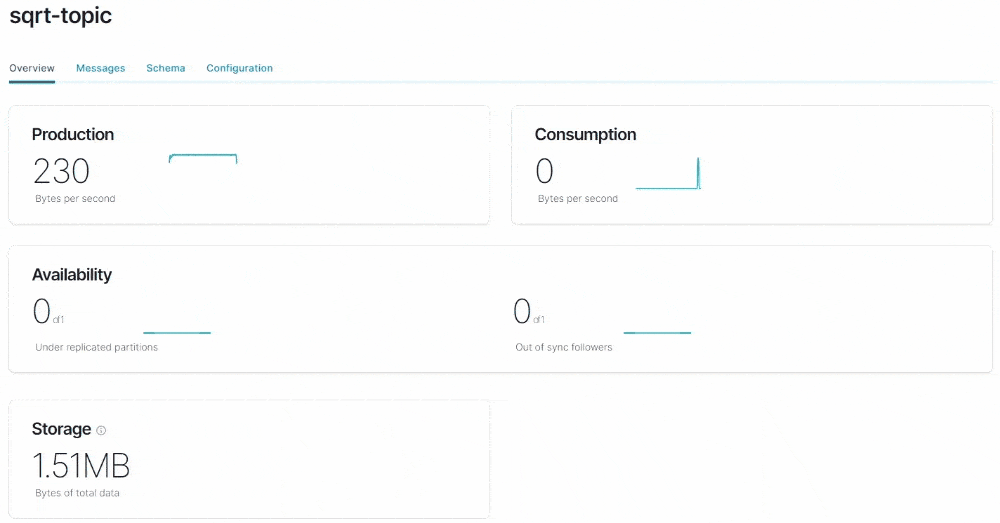
Task: Click the Production sparkline chart
Action: point(203,159)
